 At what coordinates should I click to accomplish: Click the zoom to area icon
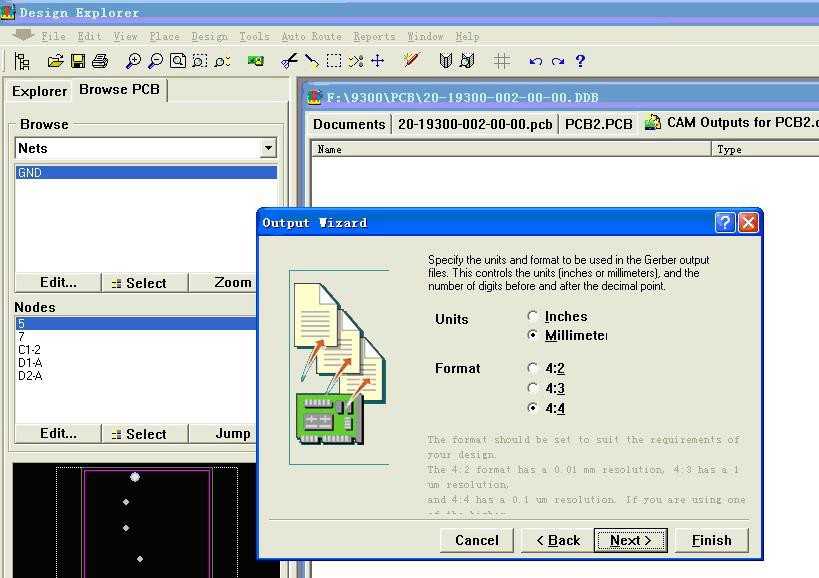coord(200,61)
